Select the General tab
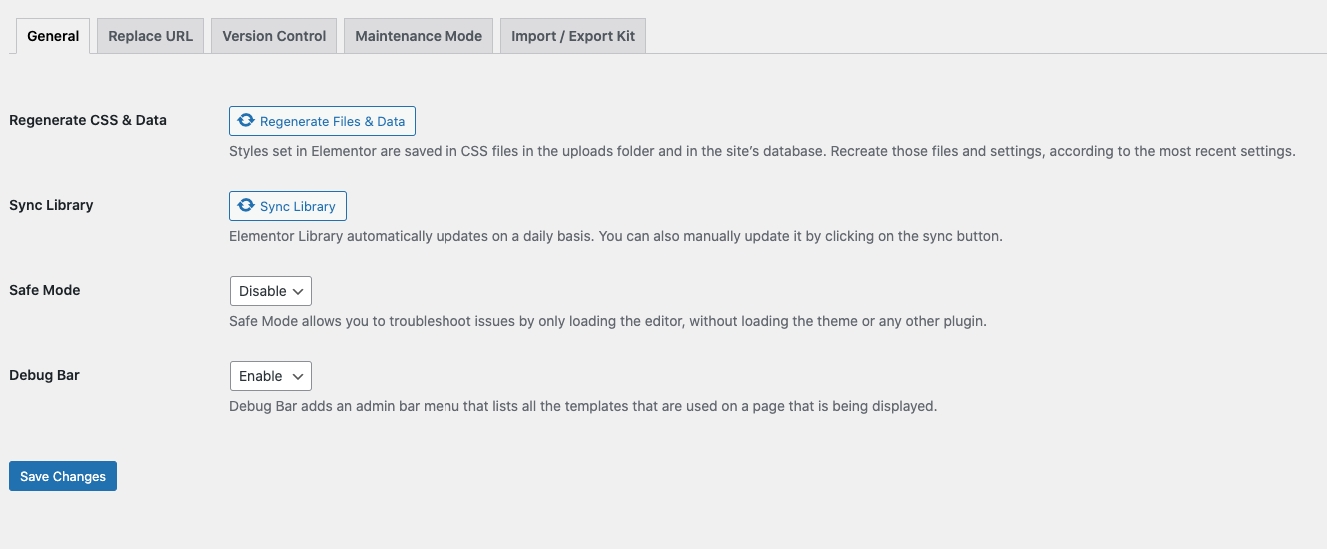This screenshot has height=549, width=1327. coord(53,36)
